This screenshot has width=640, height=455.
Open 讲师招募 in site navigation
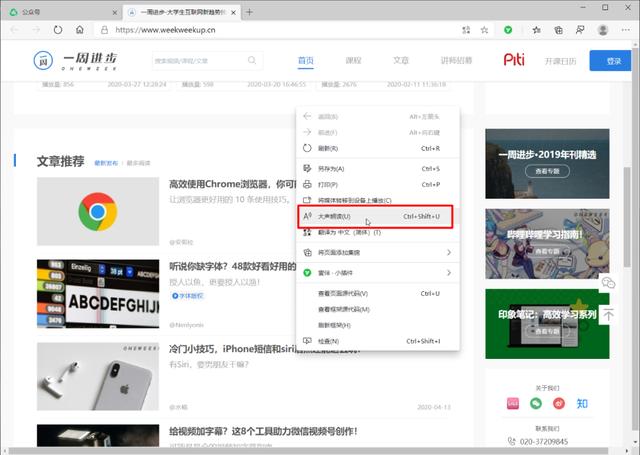click(456, 60)
